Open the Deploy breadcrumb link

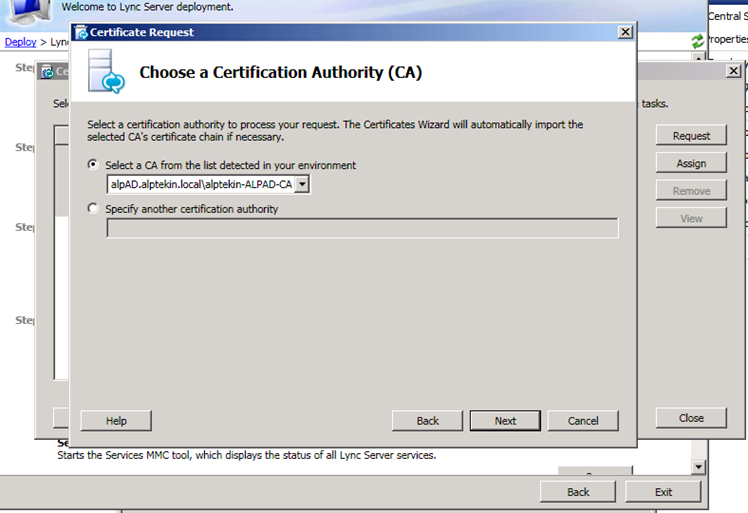pyautogui.click(x=21, y=42)
